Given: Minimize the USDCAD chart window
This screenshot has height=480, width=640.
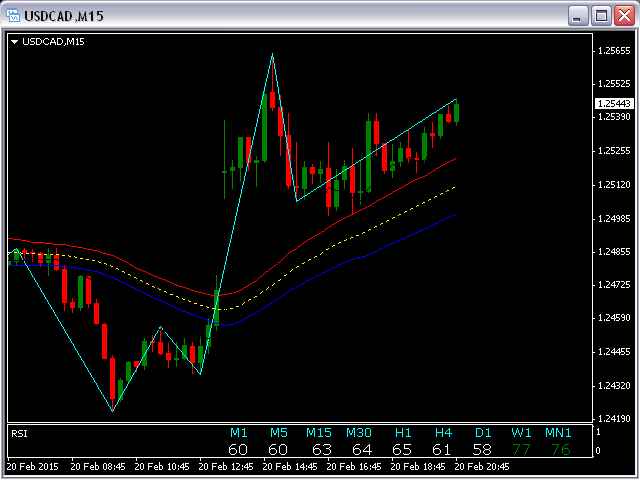Looking at the screenshot, I should (x=577, y=16).
